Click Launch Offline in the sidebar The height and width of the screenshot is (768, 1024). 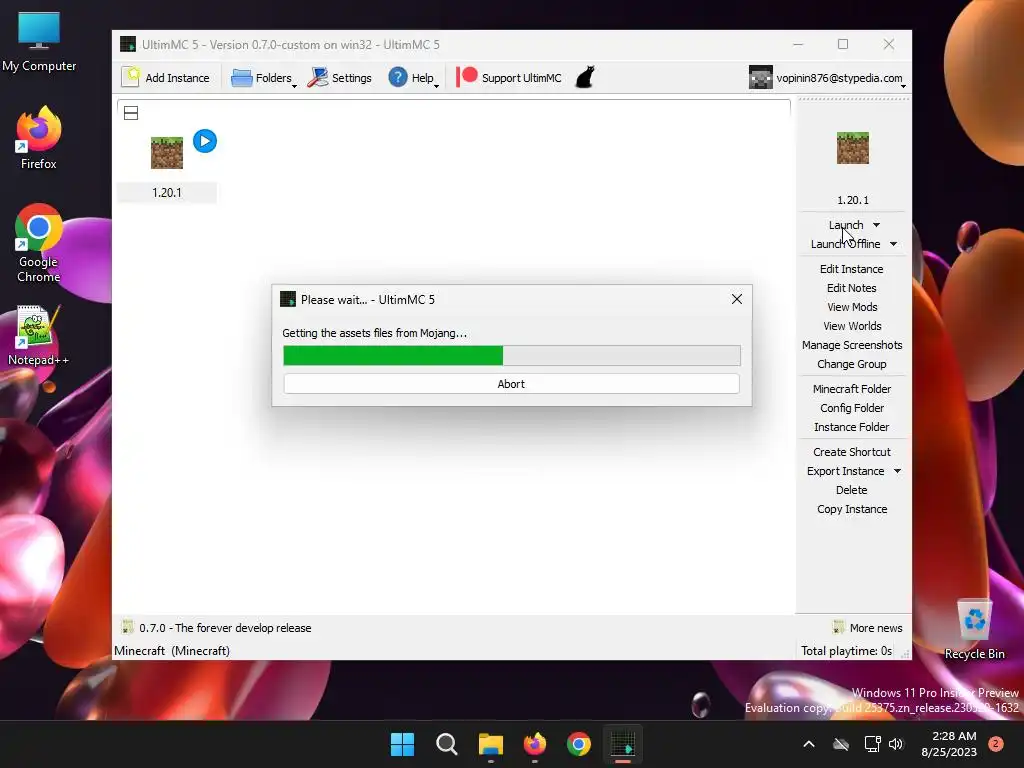[x=845, y=244]
